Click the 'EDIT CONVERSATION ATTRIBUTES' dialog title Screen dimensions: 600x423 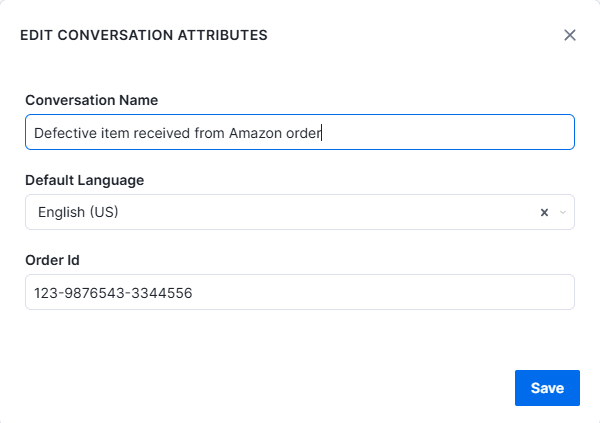[144, 35]
